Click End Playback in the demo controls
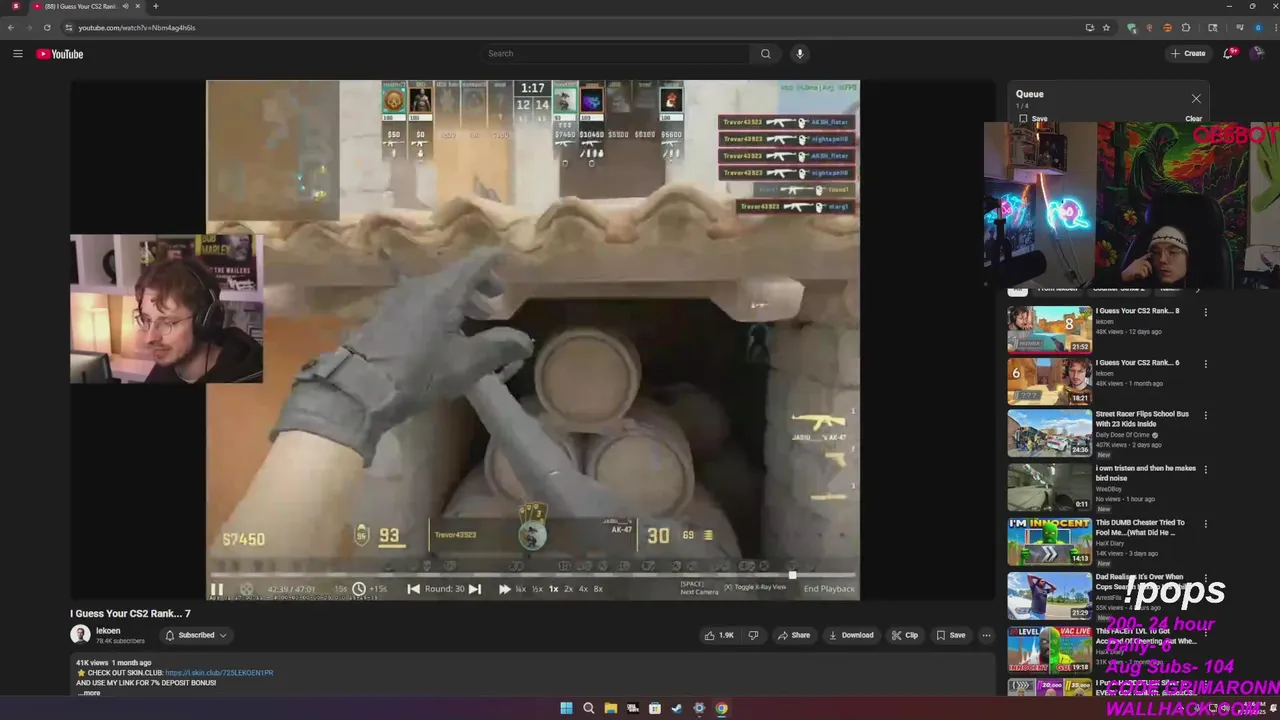 [x=829, y=589]
